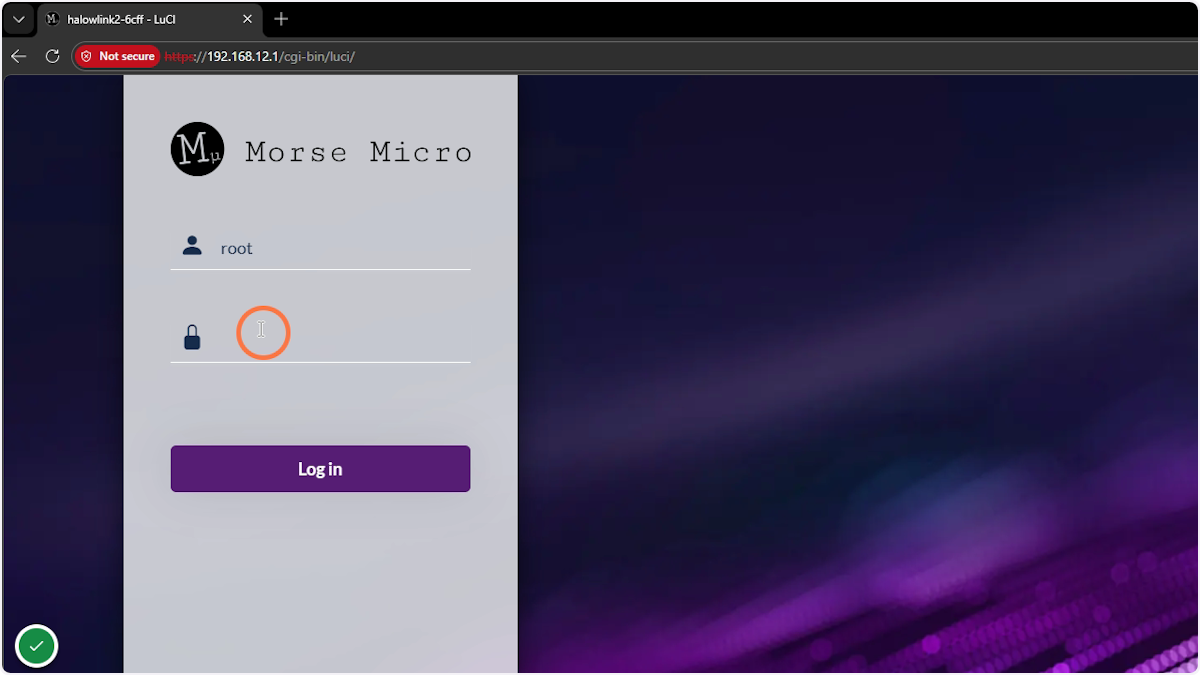Open the tab search dropdown arrow
This screenshot has width=1200, height=675.
[18, 18]
